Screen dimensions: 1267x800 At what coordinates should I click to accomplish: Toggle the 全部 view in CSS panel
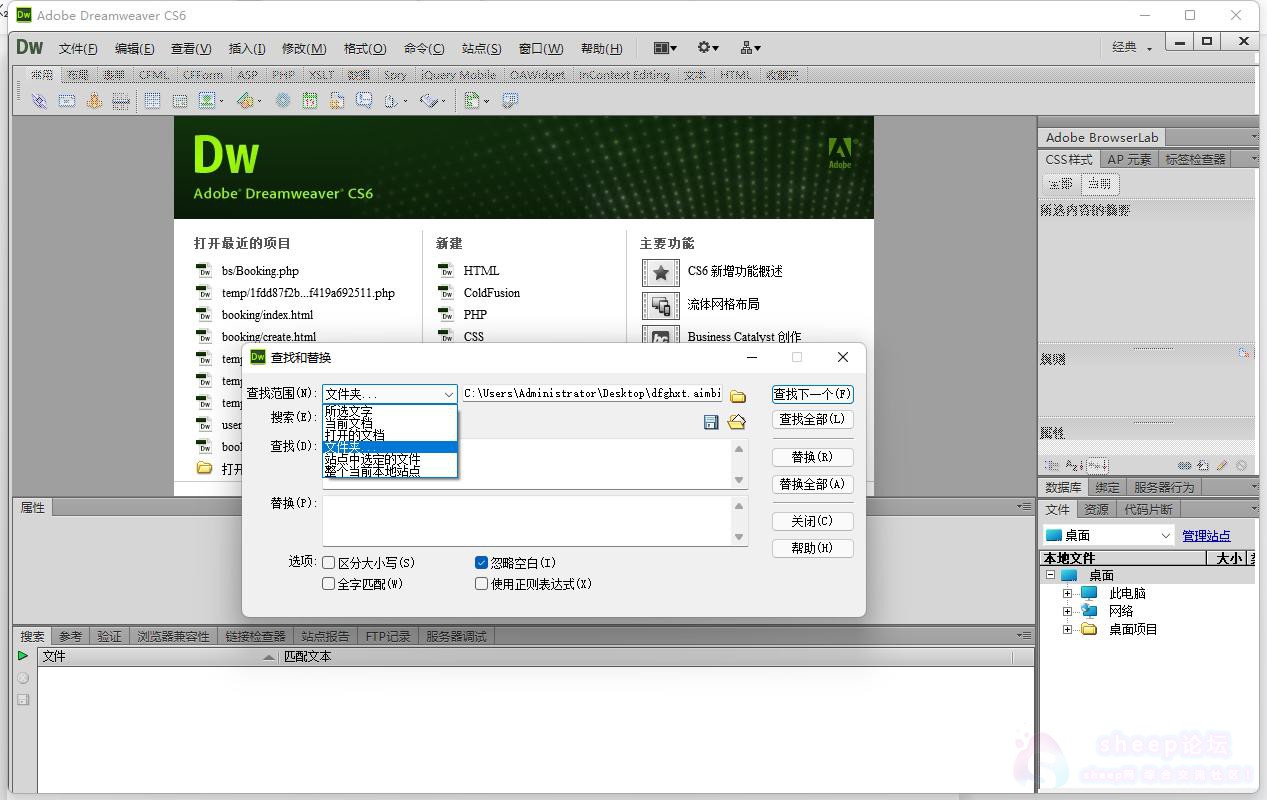coord(1060,184)
